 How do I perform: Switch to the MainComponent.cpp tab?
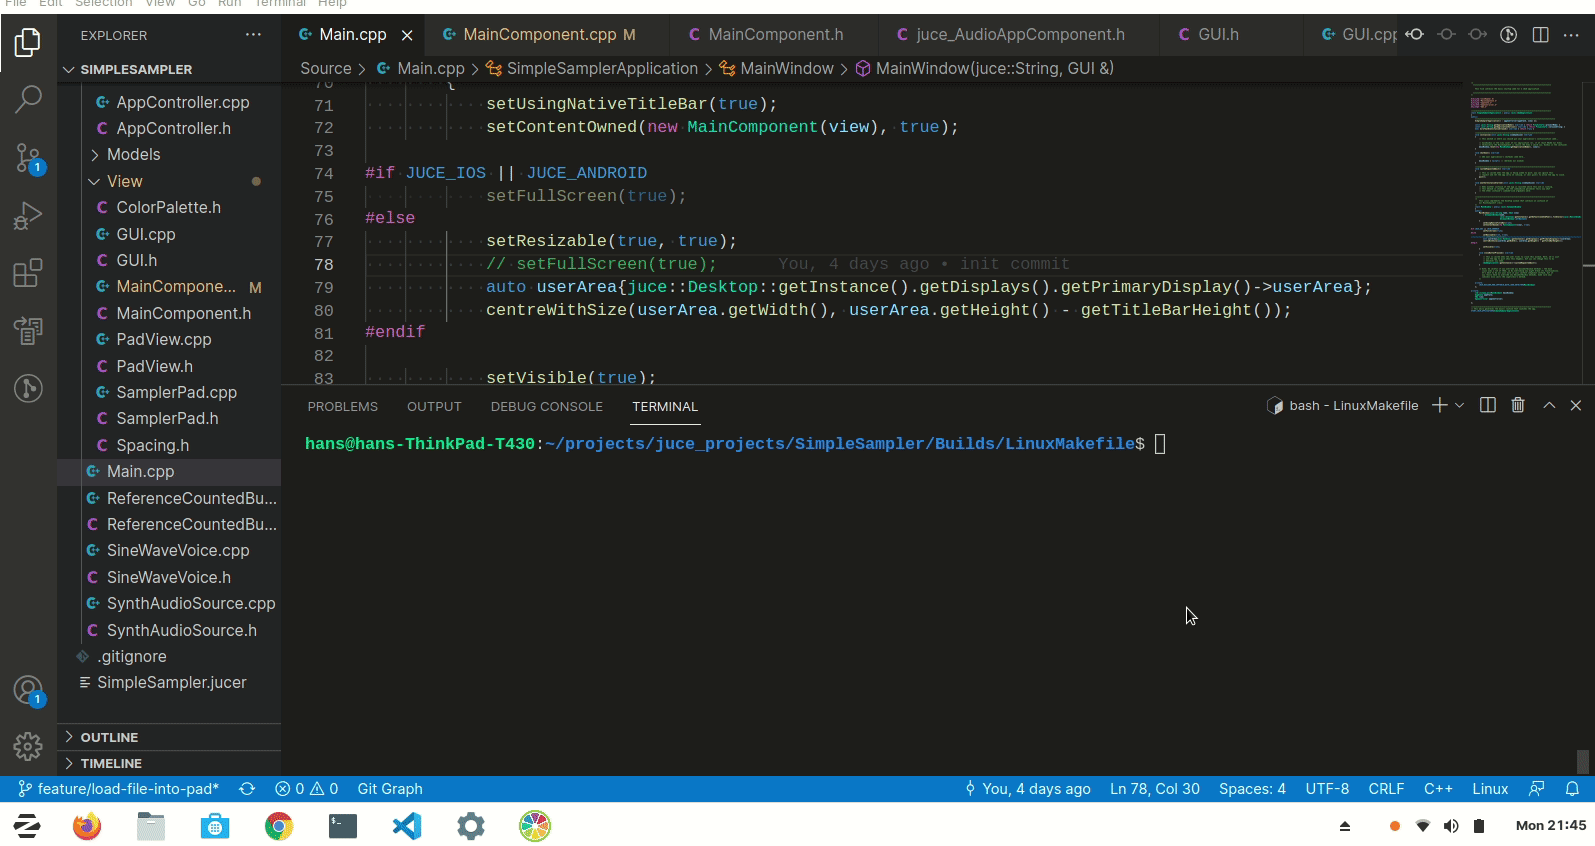tap(540, 35)
